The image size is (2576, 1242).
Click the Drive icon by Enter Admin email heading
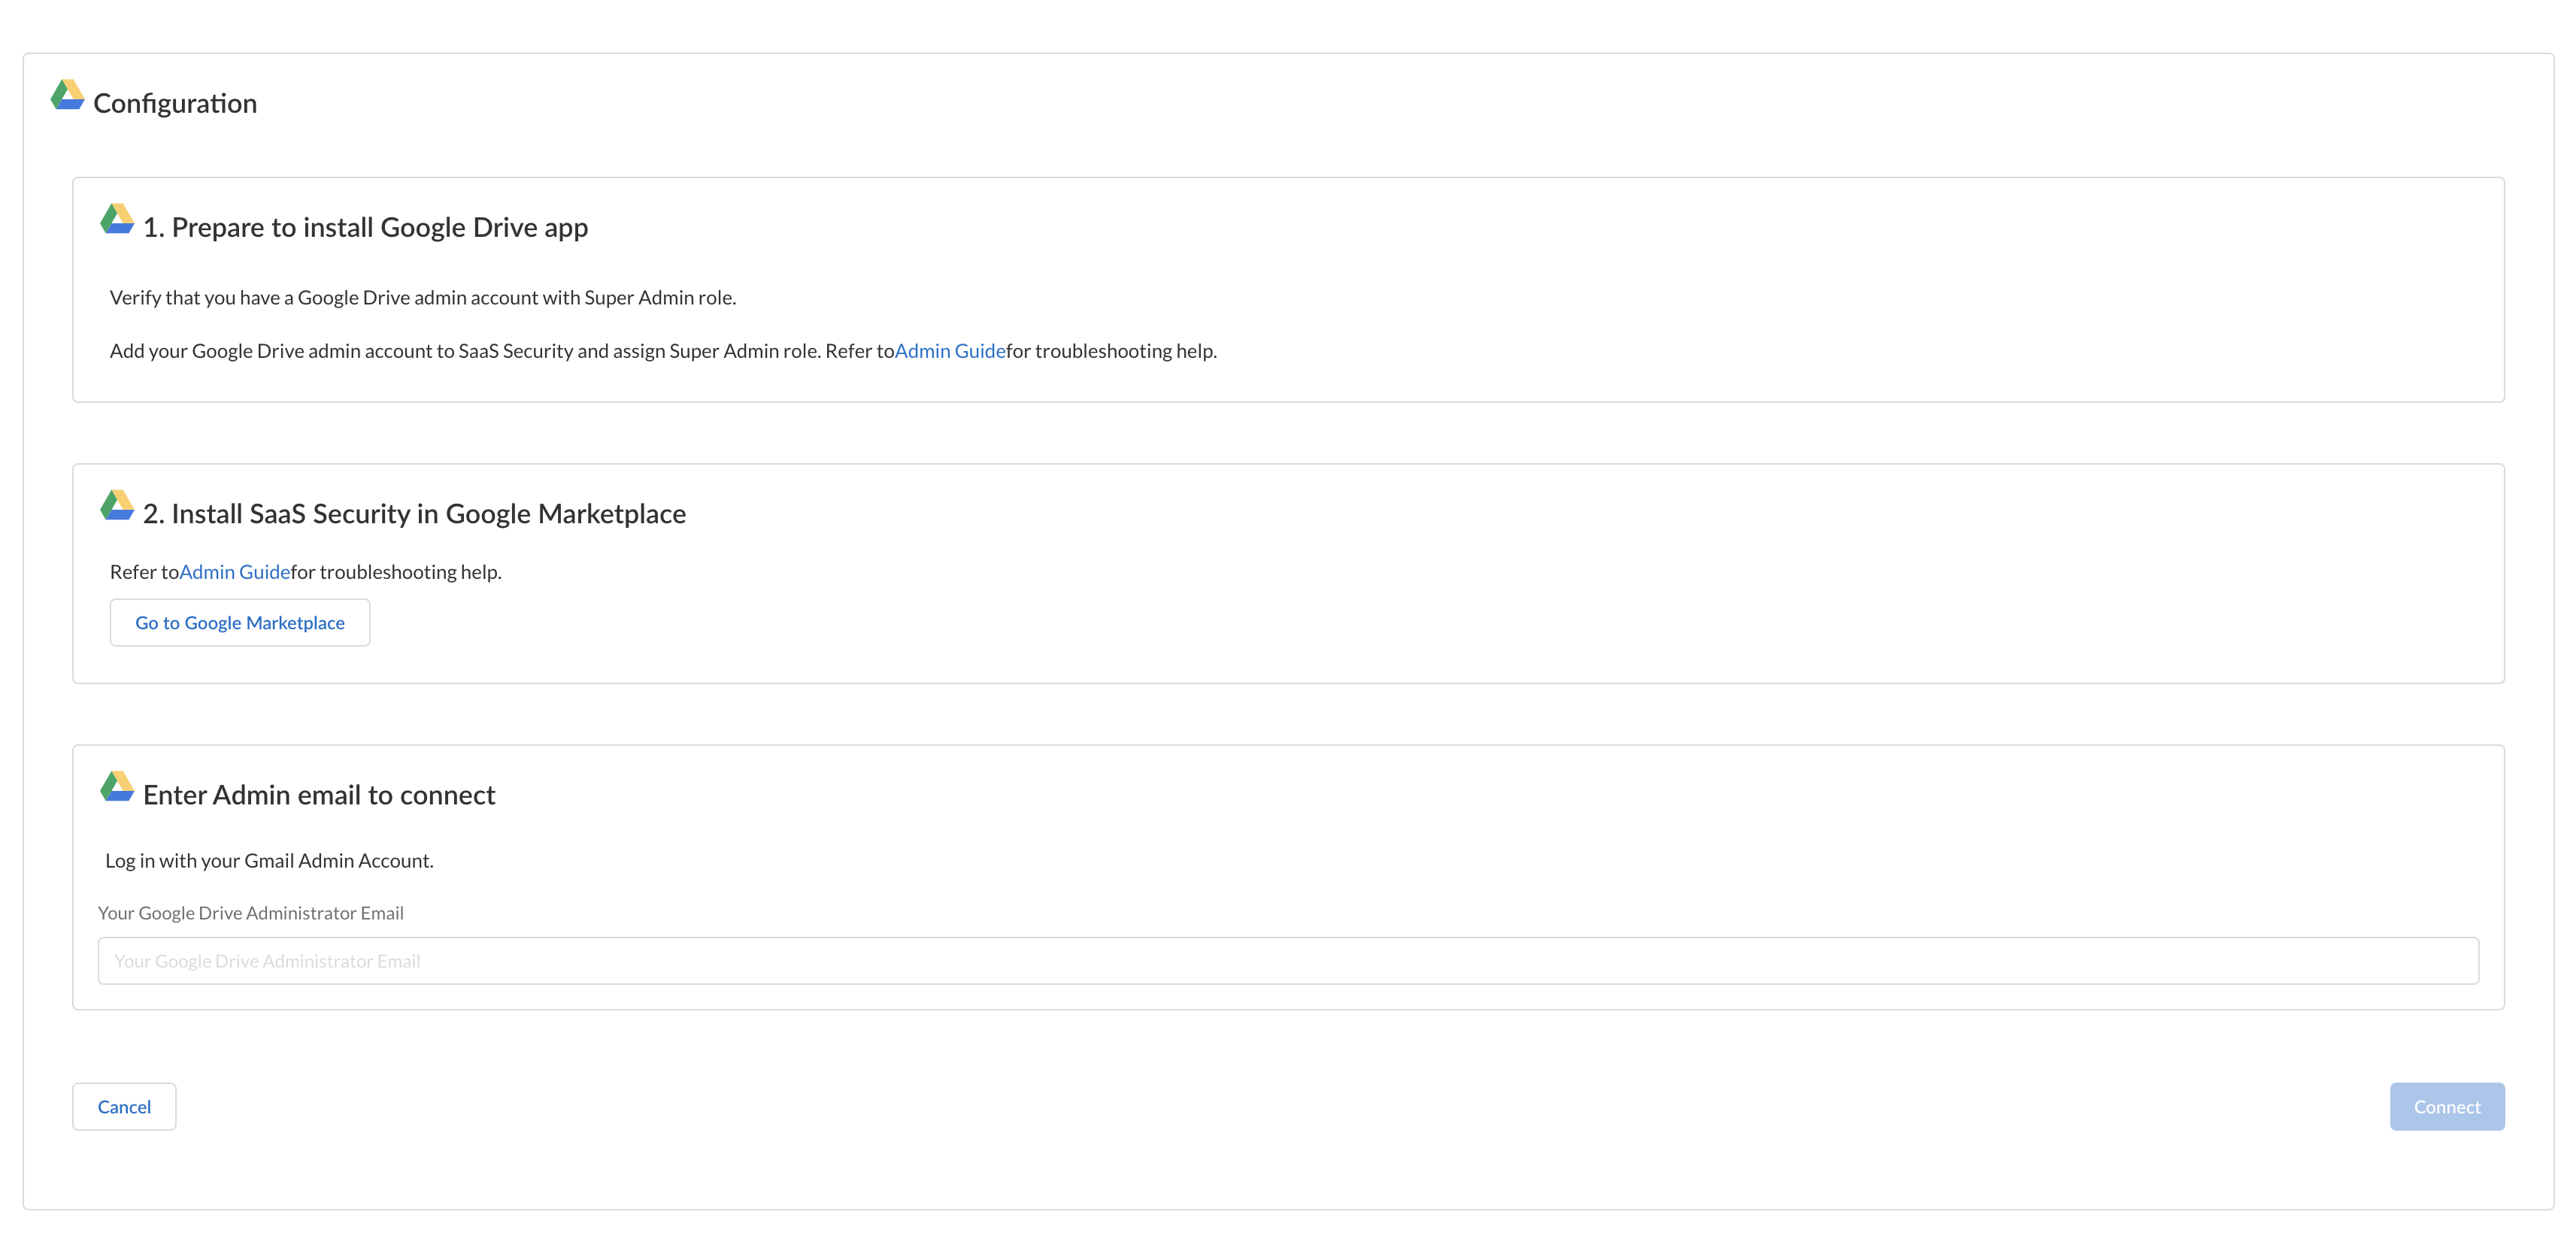pos(117,786)
